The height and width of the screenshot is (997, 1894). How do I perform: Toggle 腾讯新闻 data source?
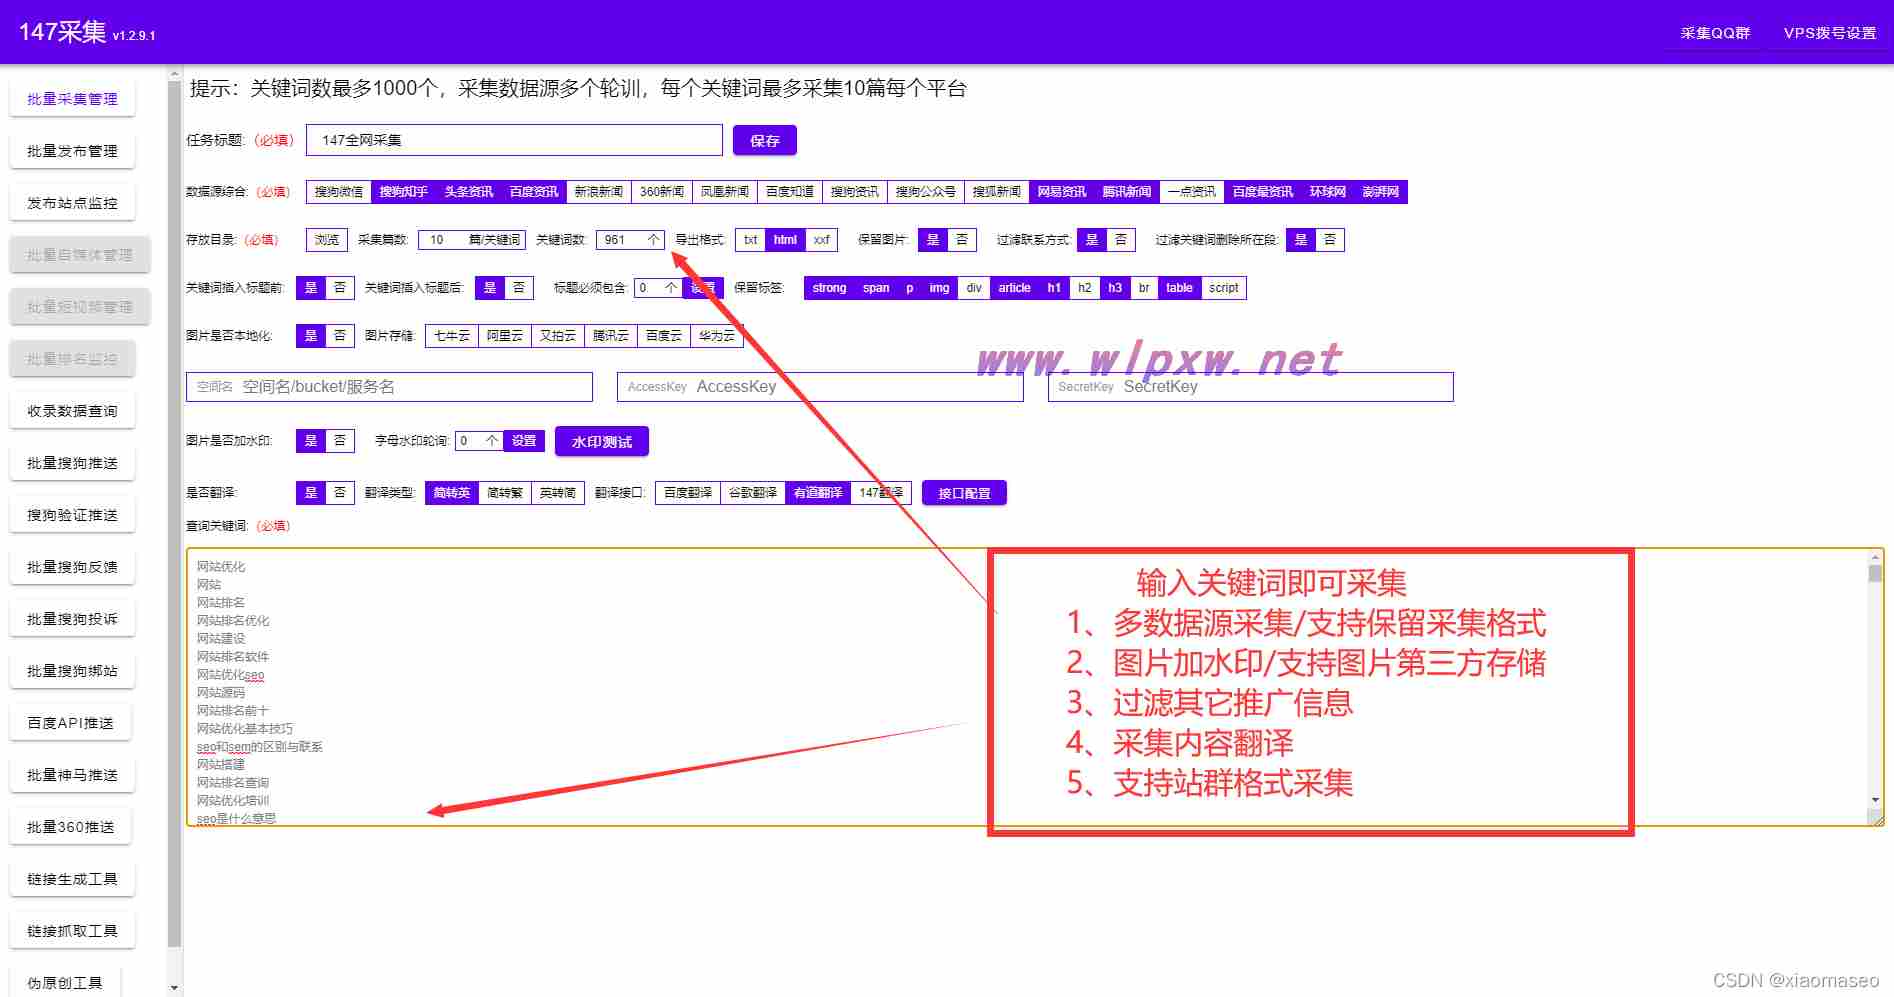point(1126,192)
